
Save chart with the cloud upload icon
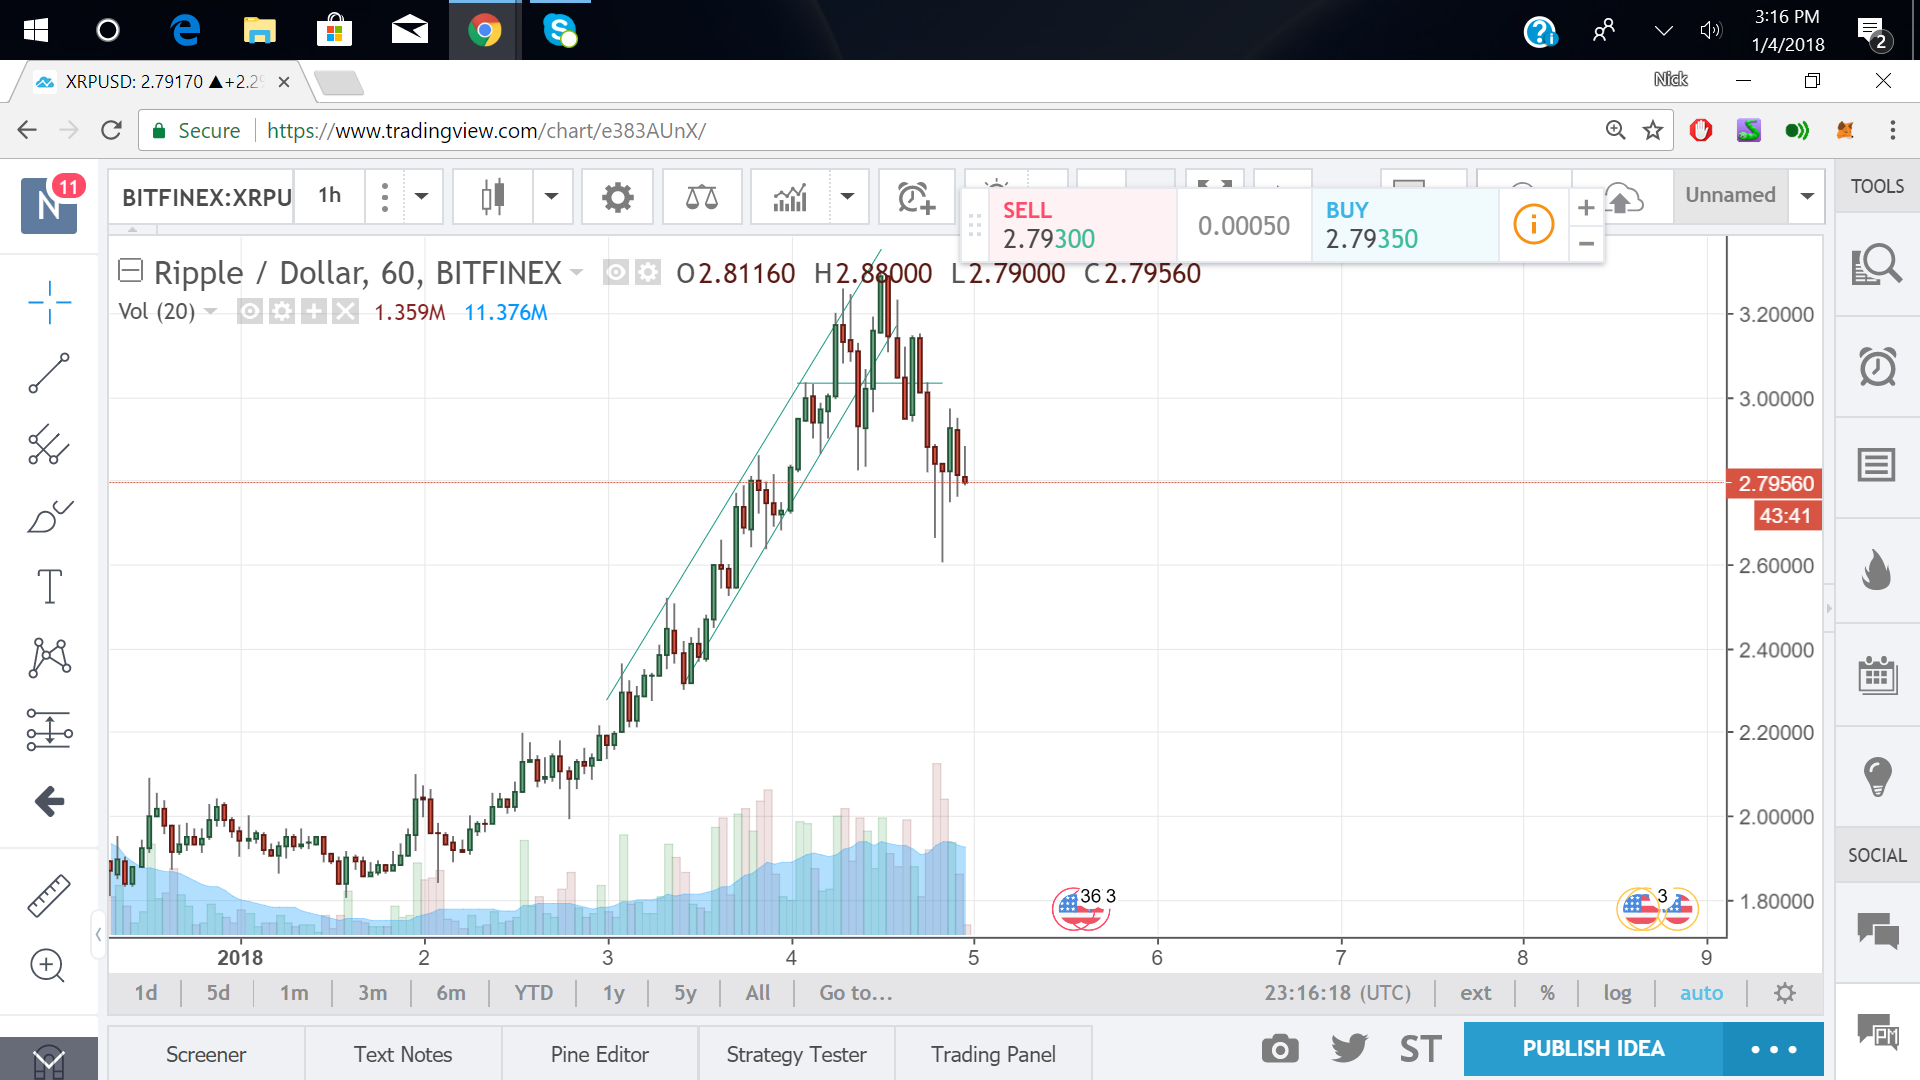tap(1624, 197)
